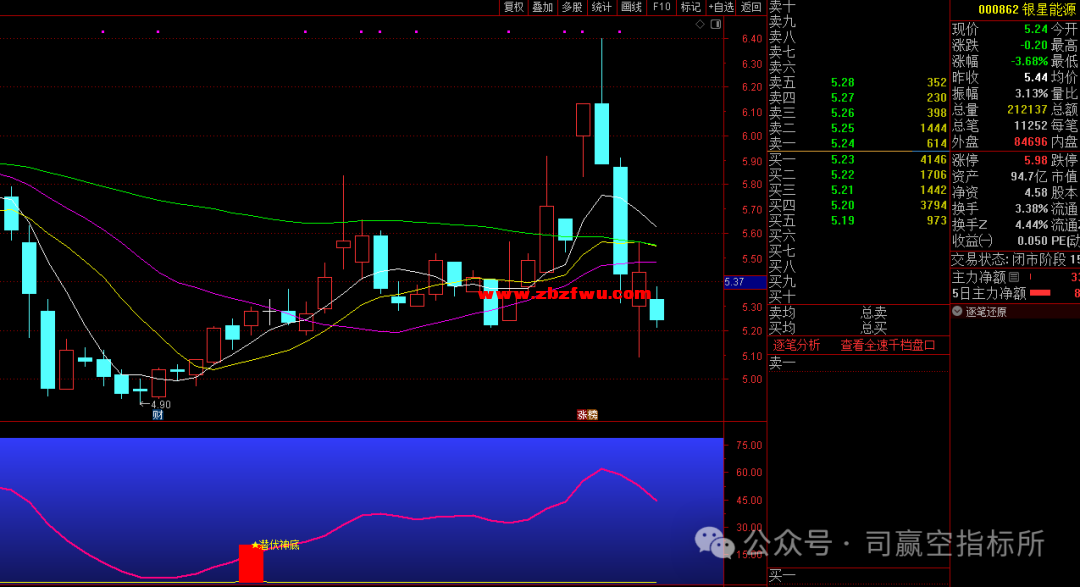This screenshot has width=1080, height=587.
Task: Click the 标记 mark button
Action: click(x=690, y=7)
